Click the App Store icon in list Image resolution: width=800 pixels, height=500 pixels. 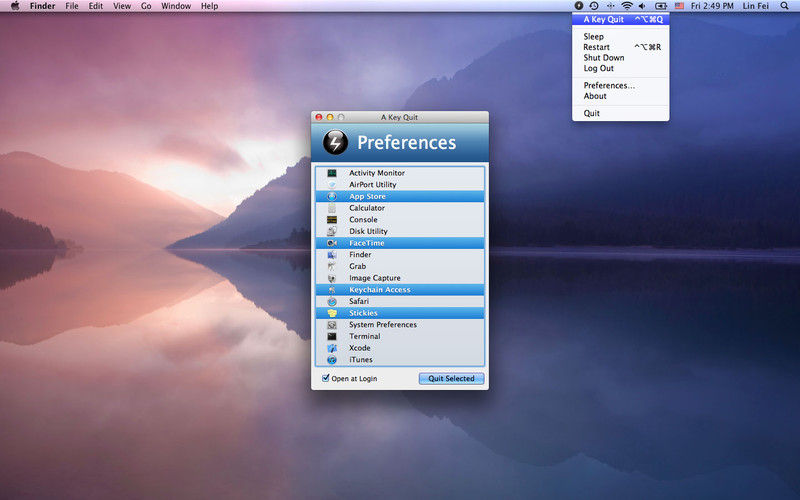[332, 196]
